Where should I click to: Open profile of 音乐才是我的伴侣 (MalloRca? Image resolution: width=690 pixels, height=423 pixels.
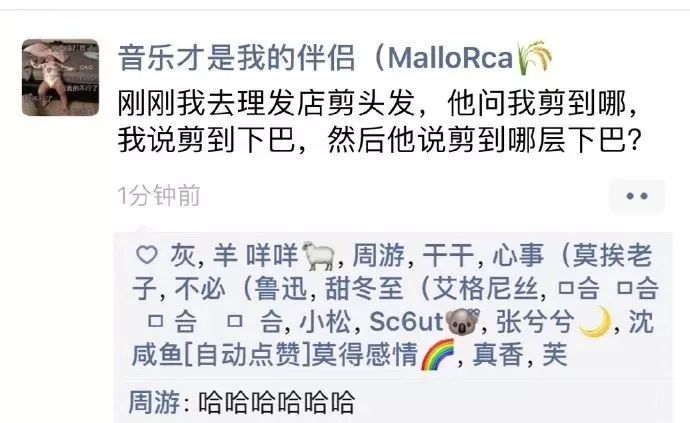[x=335, y=58]
